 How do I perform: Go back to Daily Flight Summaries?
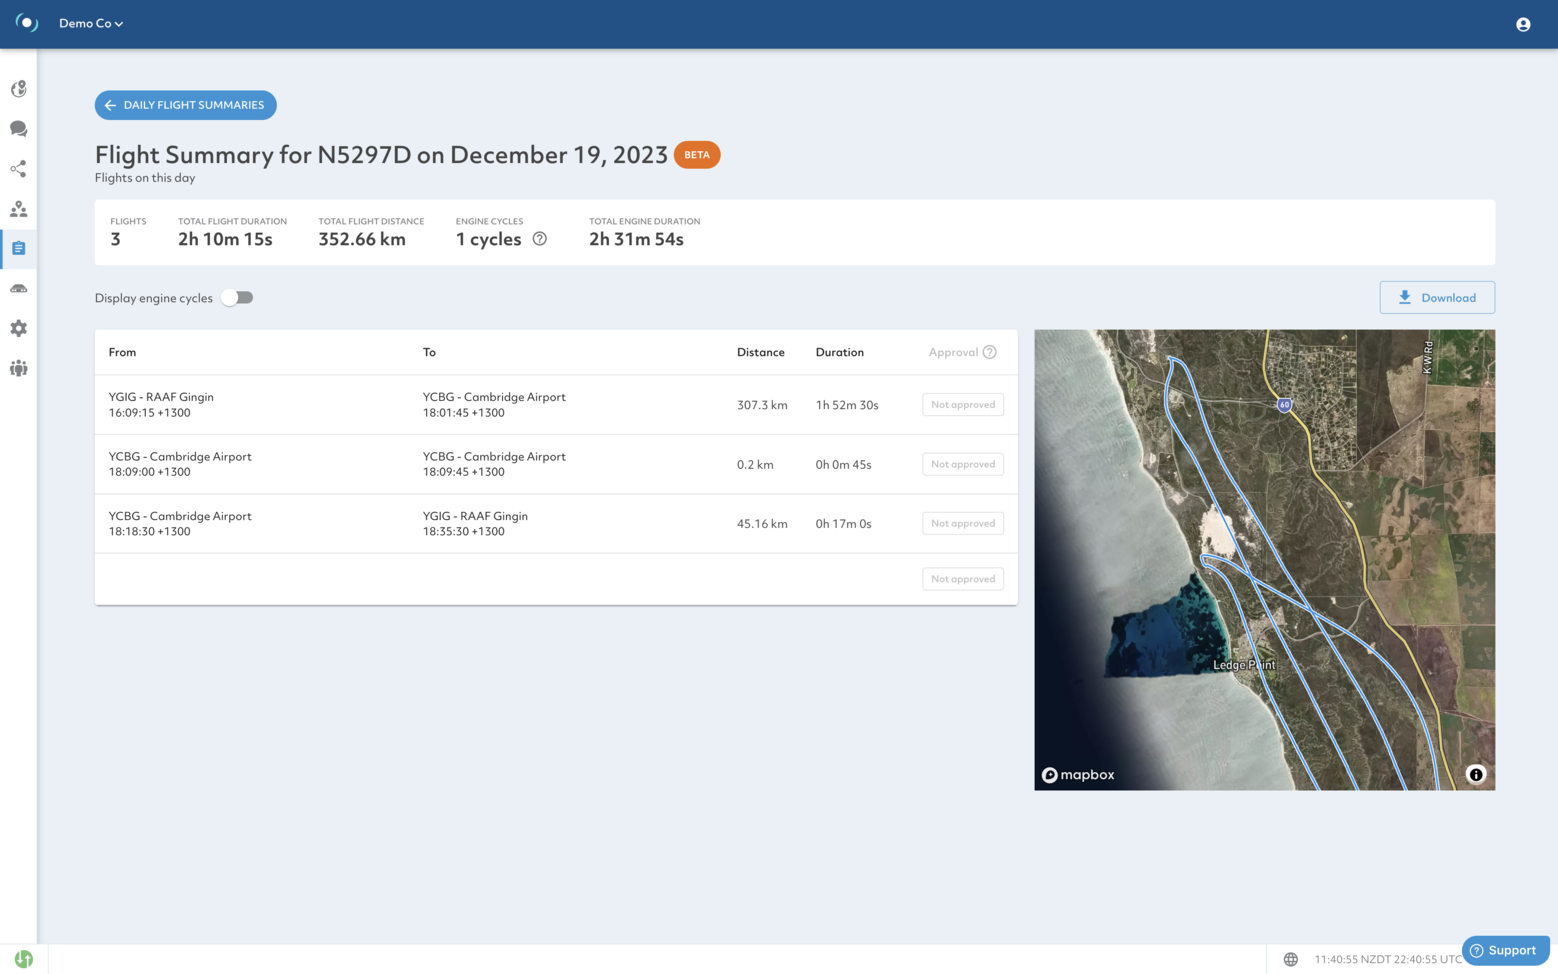tap(185, 105)
